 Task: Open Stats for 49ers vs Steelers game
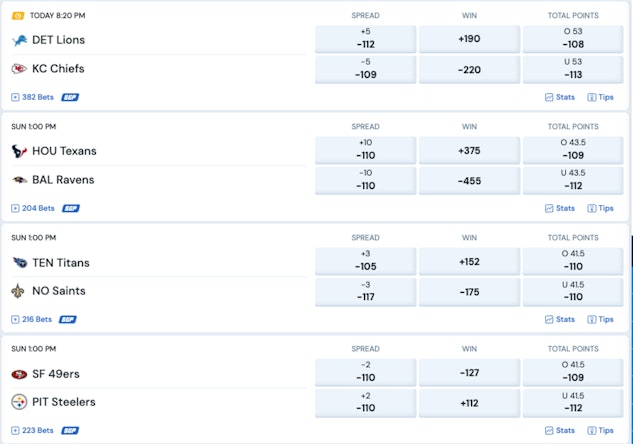[560, 431]
